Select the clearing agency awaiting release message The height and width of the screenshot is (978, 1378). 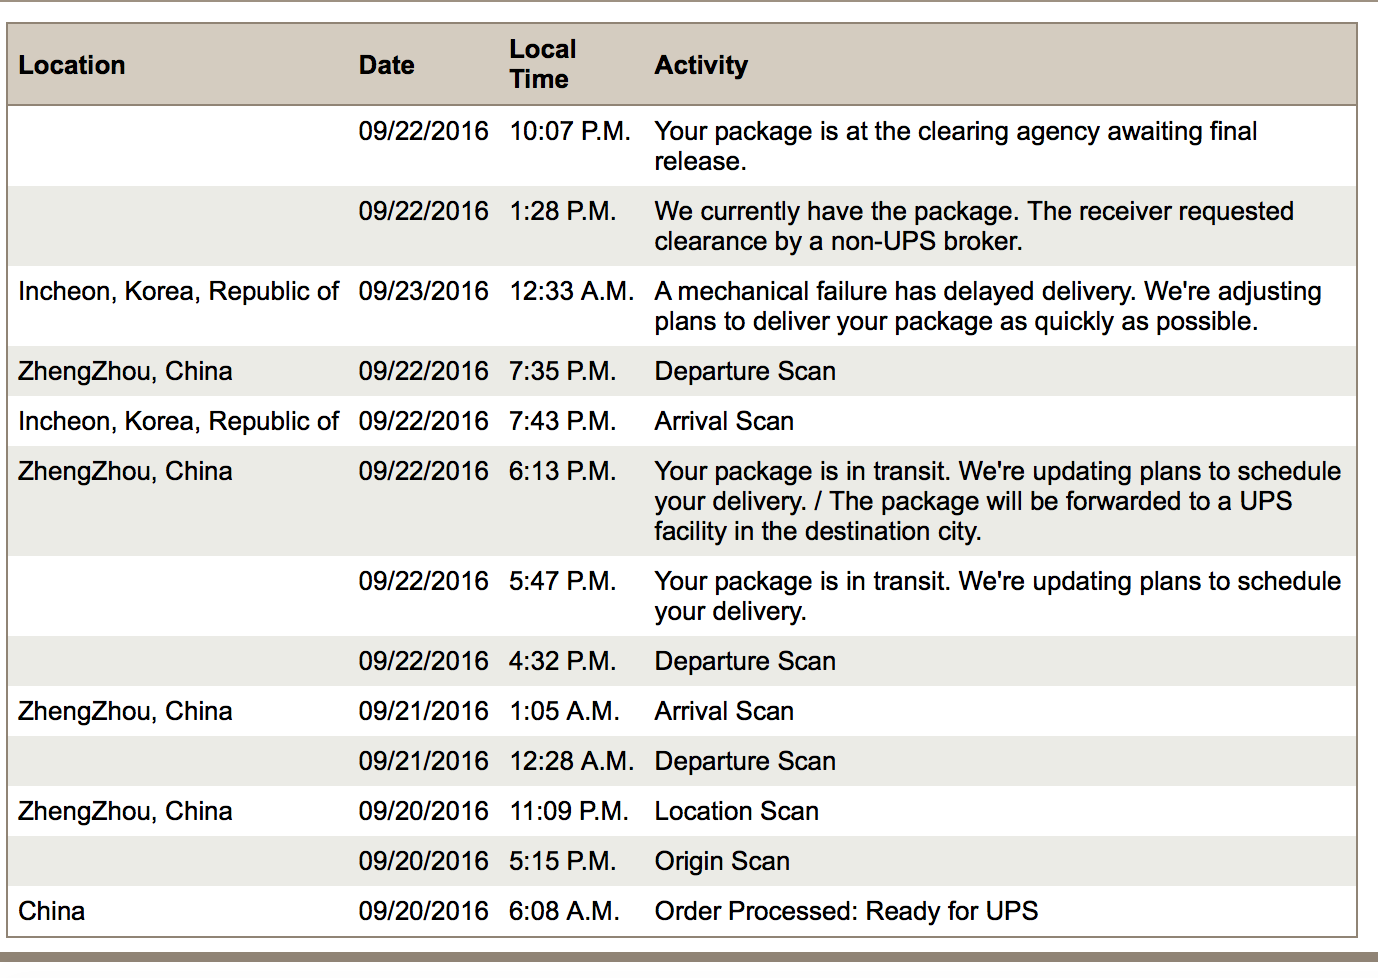[x=955, y=146]
